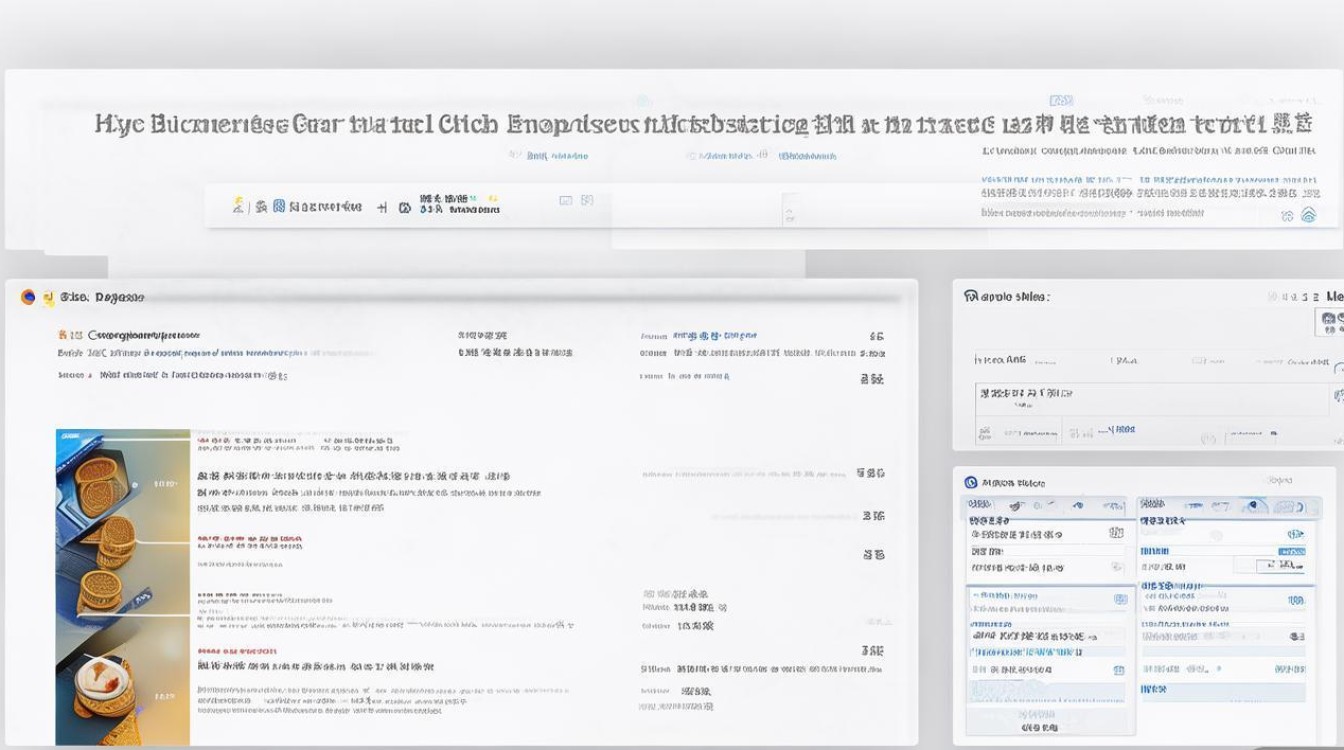Click the 'Gcae. Dogaoze' window title tab

pos(102,297)
